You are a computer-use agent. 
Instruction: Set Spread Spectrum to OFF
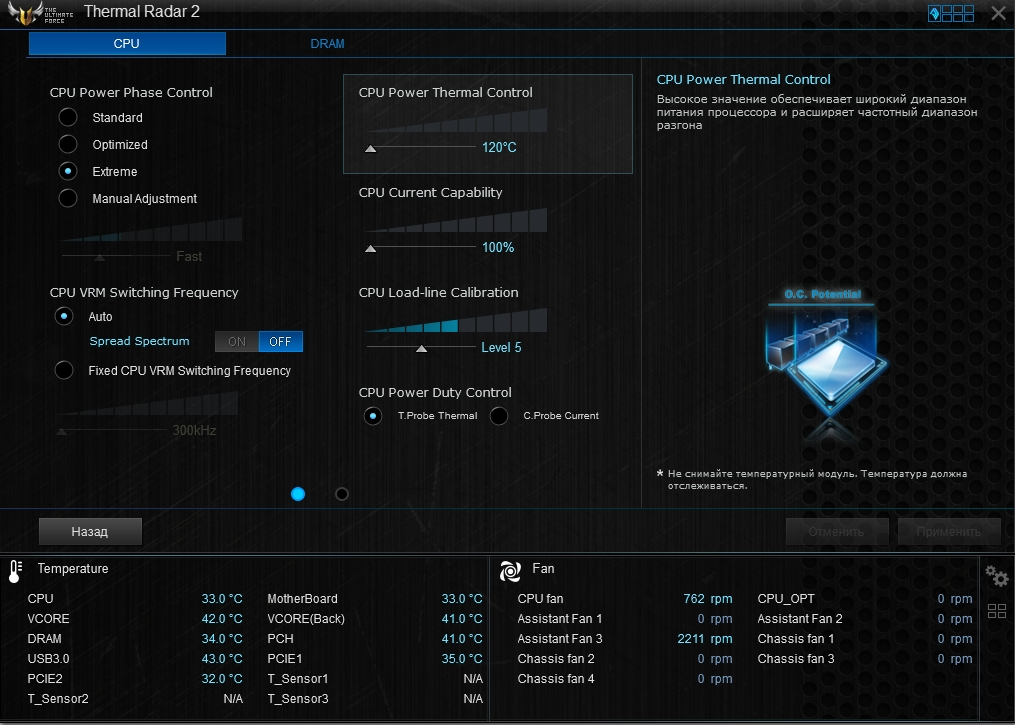click(x=280, y=341)
